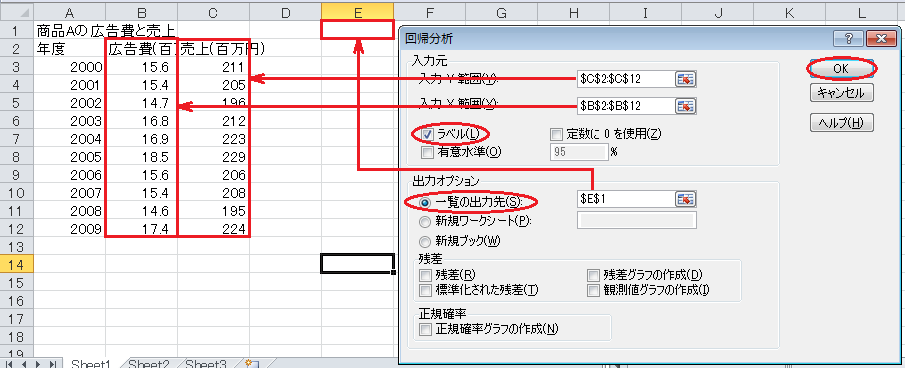The height and width of the screenshot is (368, 905).
Task: Enable the 定数に0を使用 checkbox
Action: point(556,134)
